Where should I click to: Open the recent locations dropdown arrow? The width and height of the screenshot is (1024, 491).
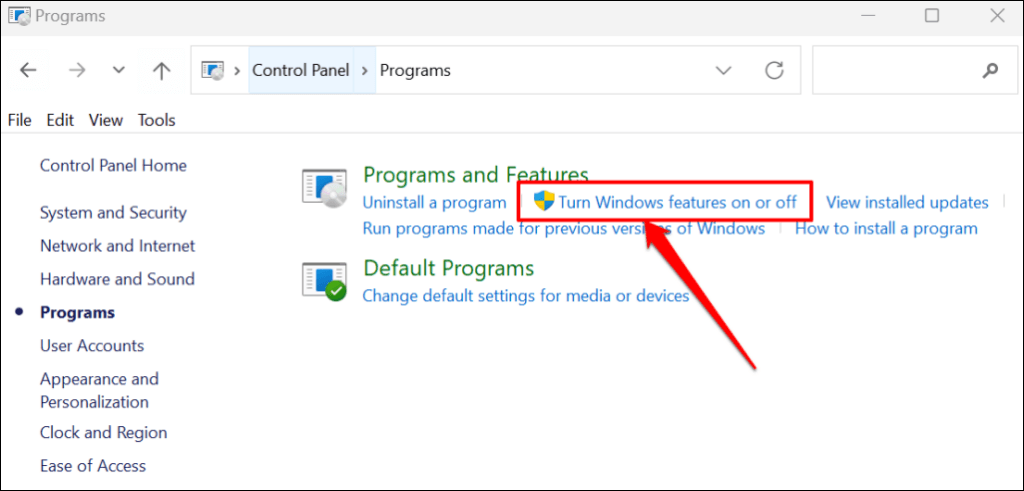tap(119, 70)
